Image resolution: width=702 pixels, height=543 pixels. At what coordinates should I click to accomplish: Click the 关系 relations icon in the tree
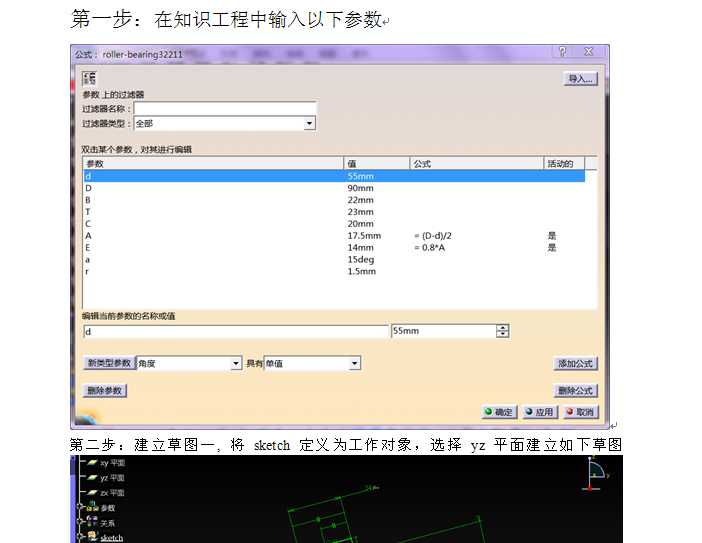click(92, 523)
